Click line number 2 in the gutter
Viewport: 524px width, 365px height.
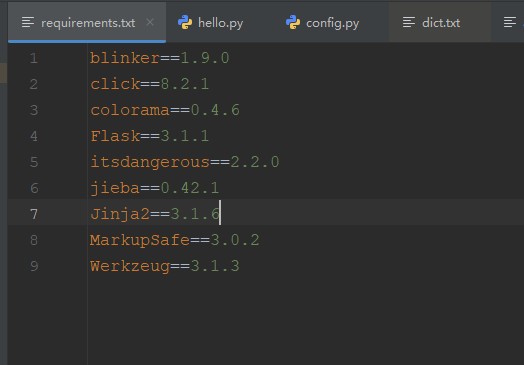pyautogui.click(x=34, y=84)
